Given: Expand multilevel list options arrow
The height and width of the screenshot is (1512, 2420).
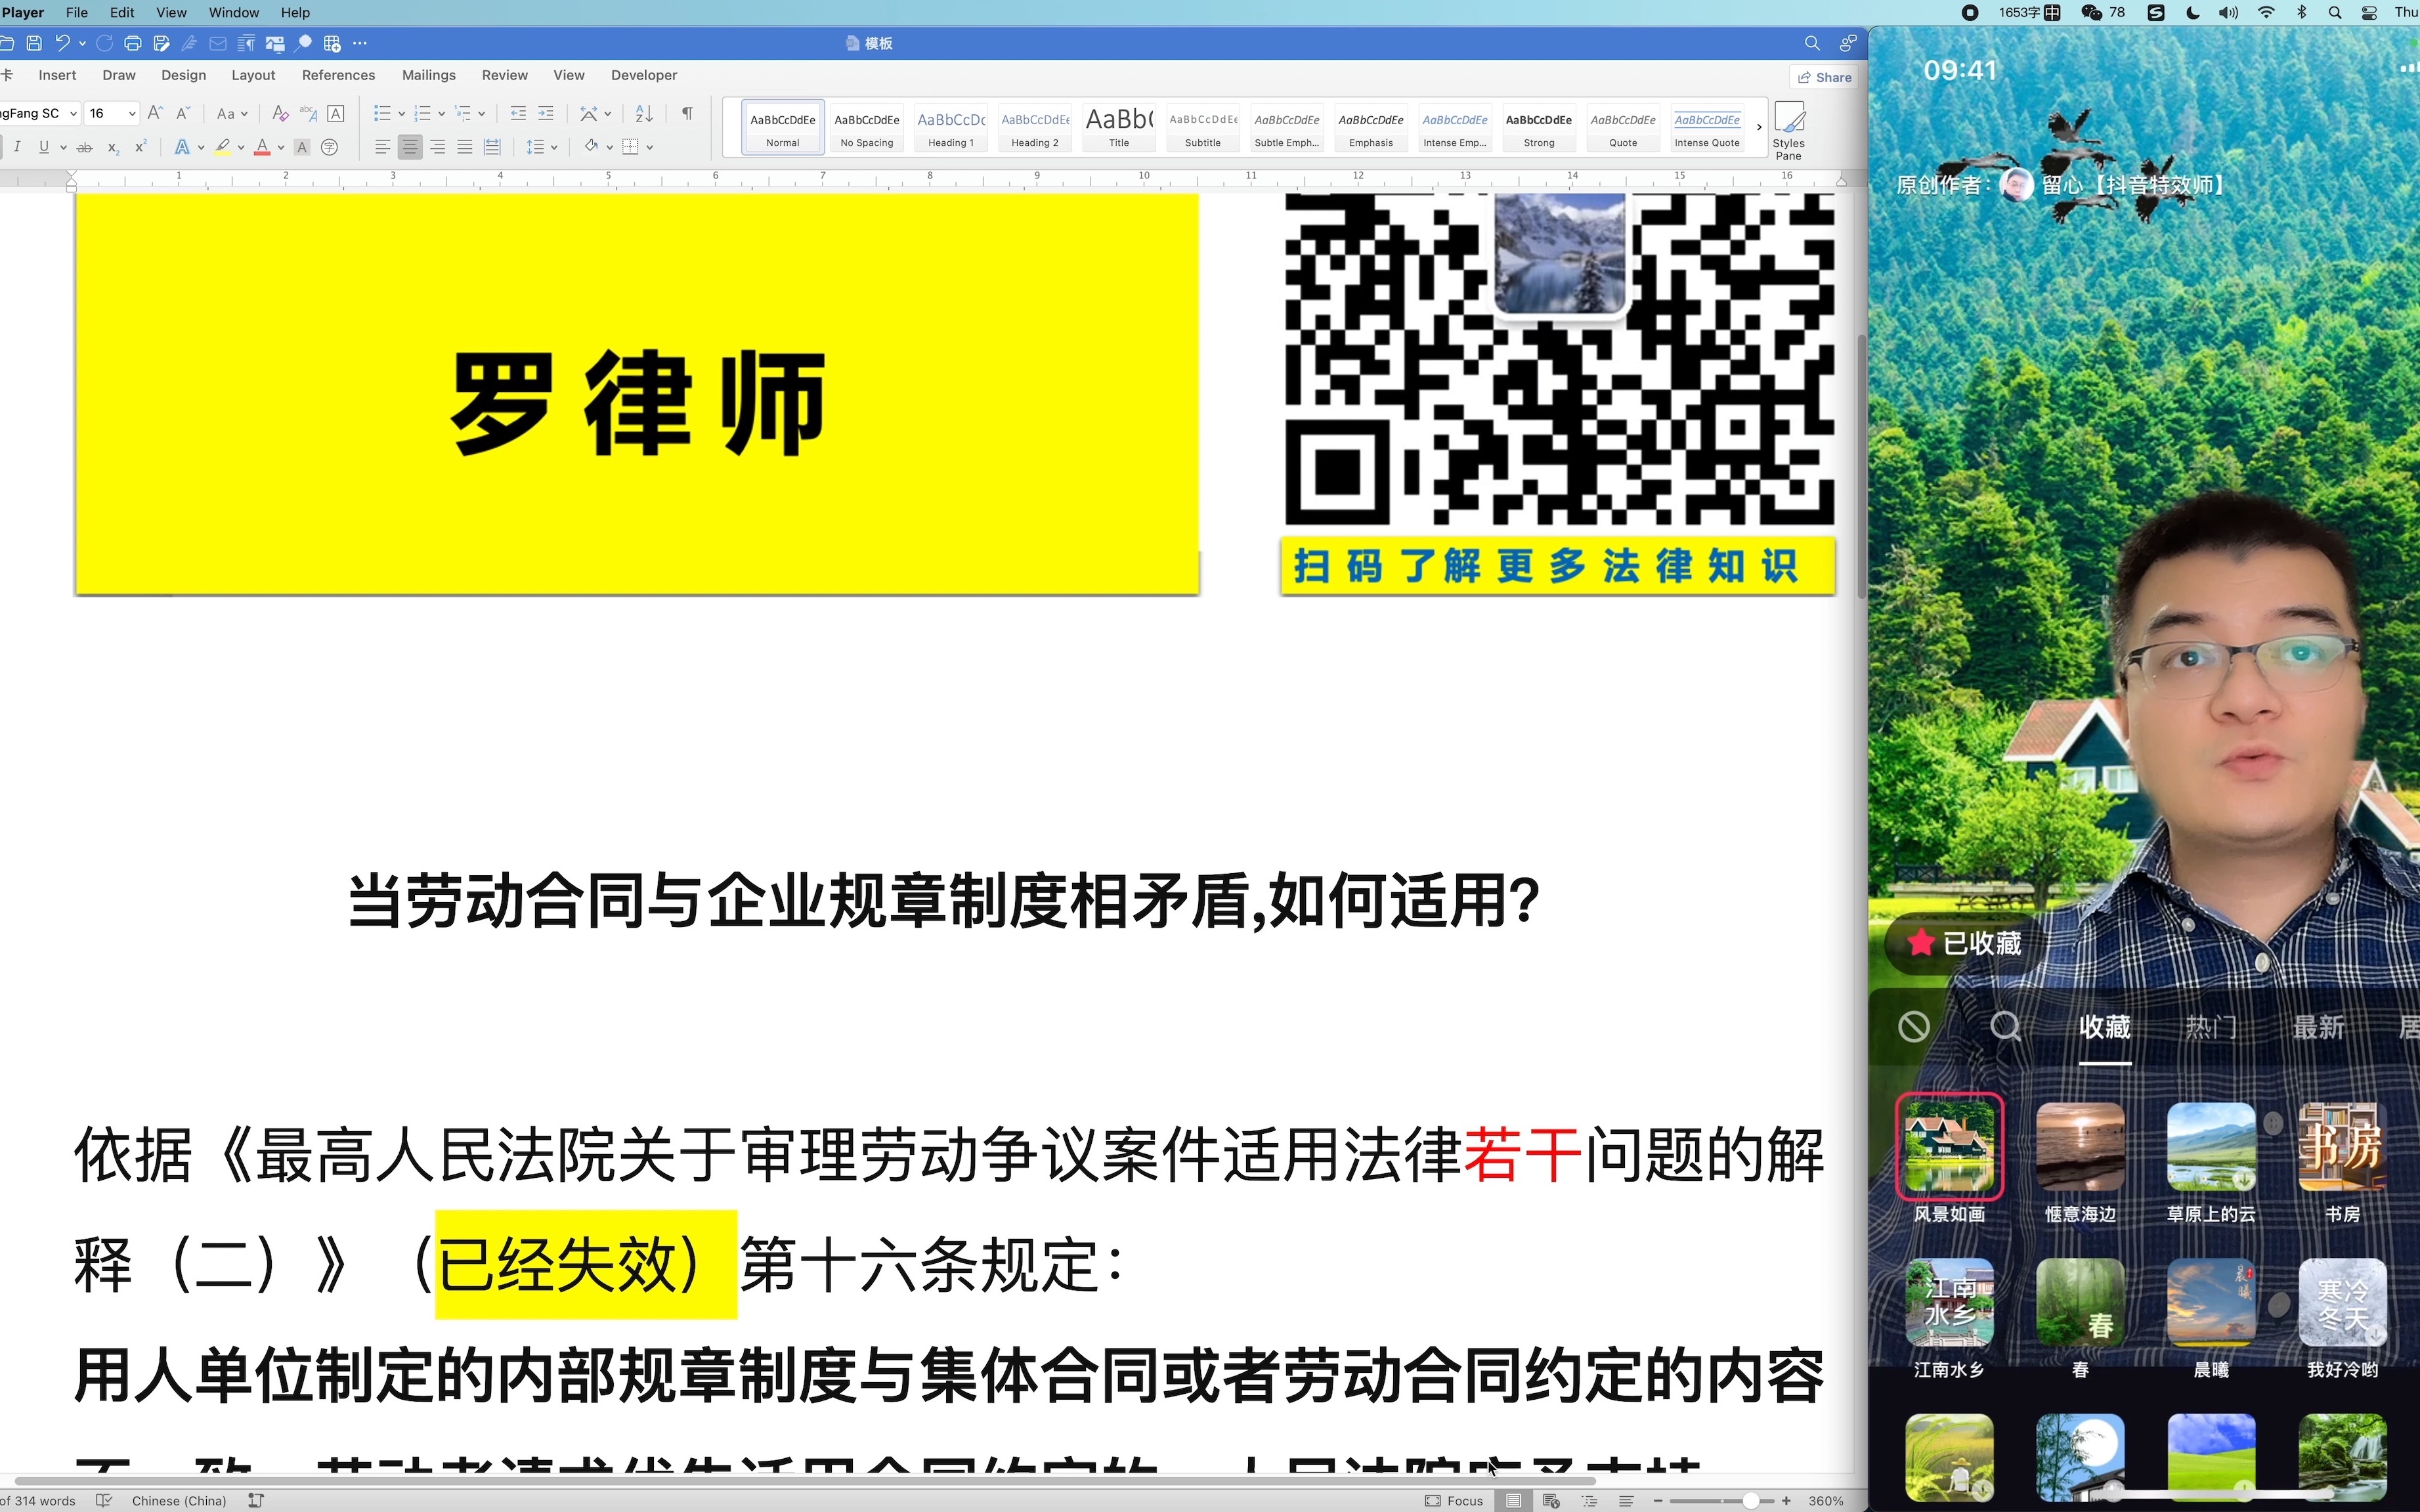Looking at the screenshot, I should coord(481,113).
